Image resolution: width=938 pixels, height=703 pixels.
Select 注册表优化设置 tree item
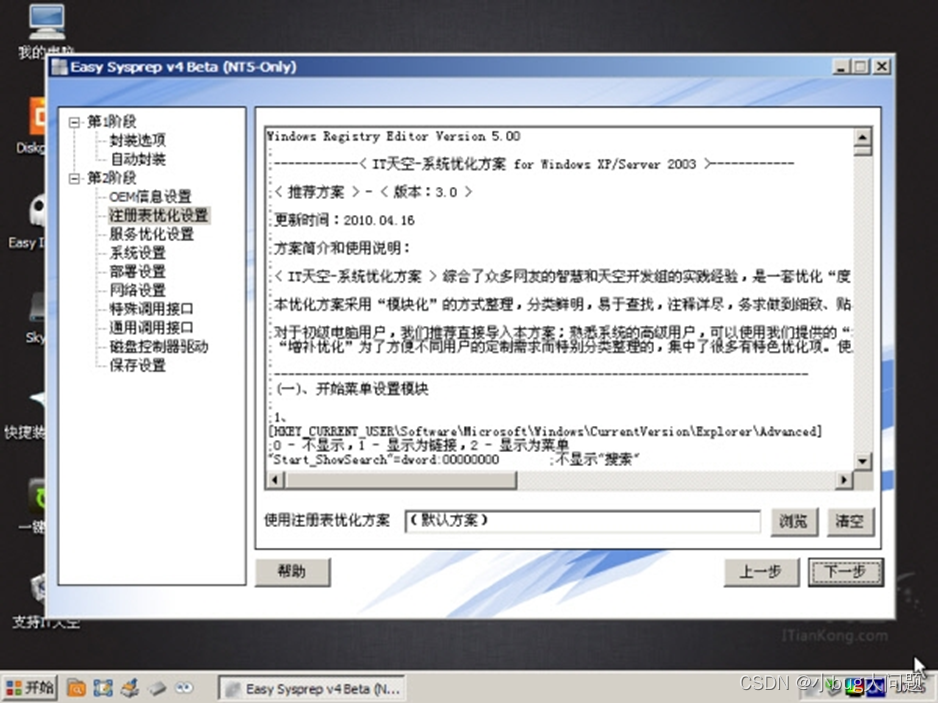point(159,215)
